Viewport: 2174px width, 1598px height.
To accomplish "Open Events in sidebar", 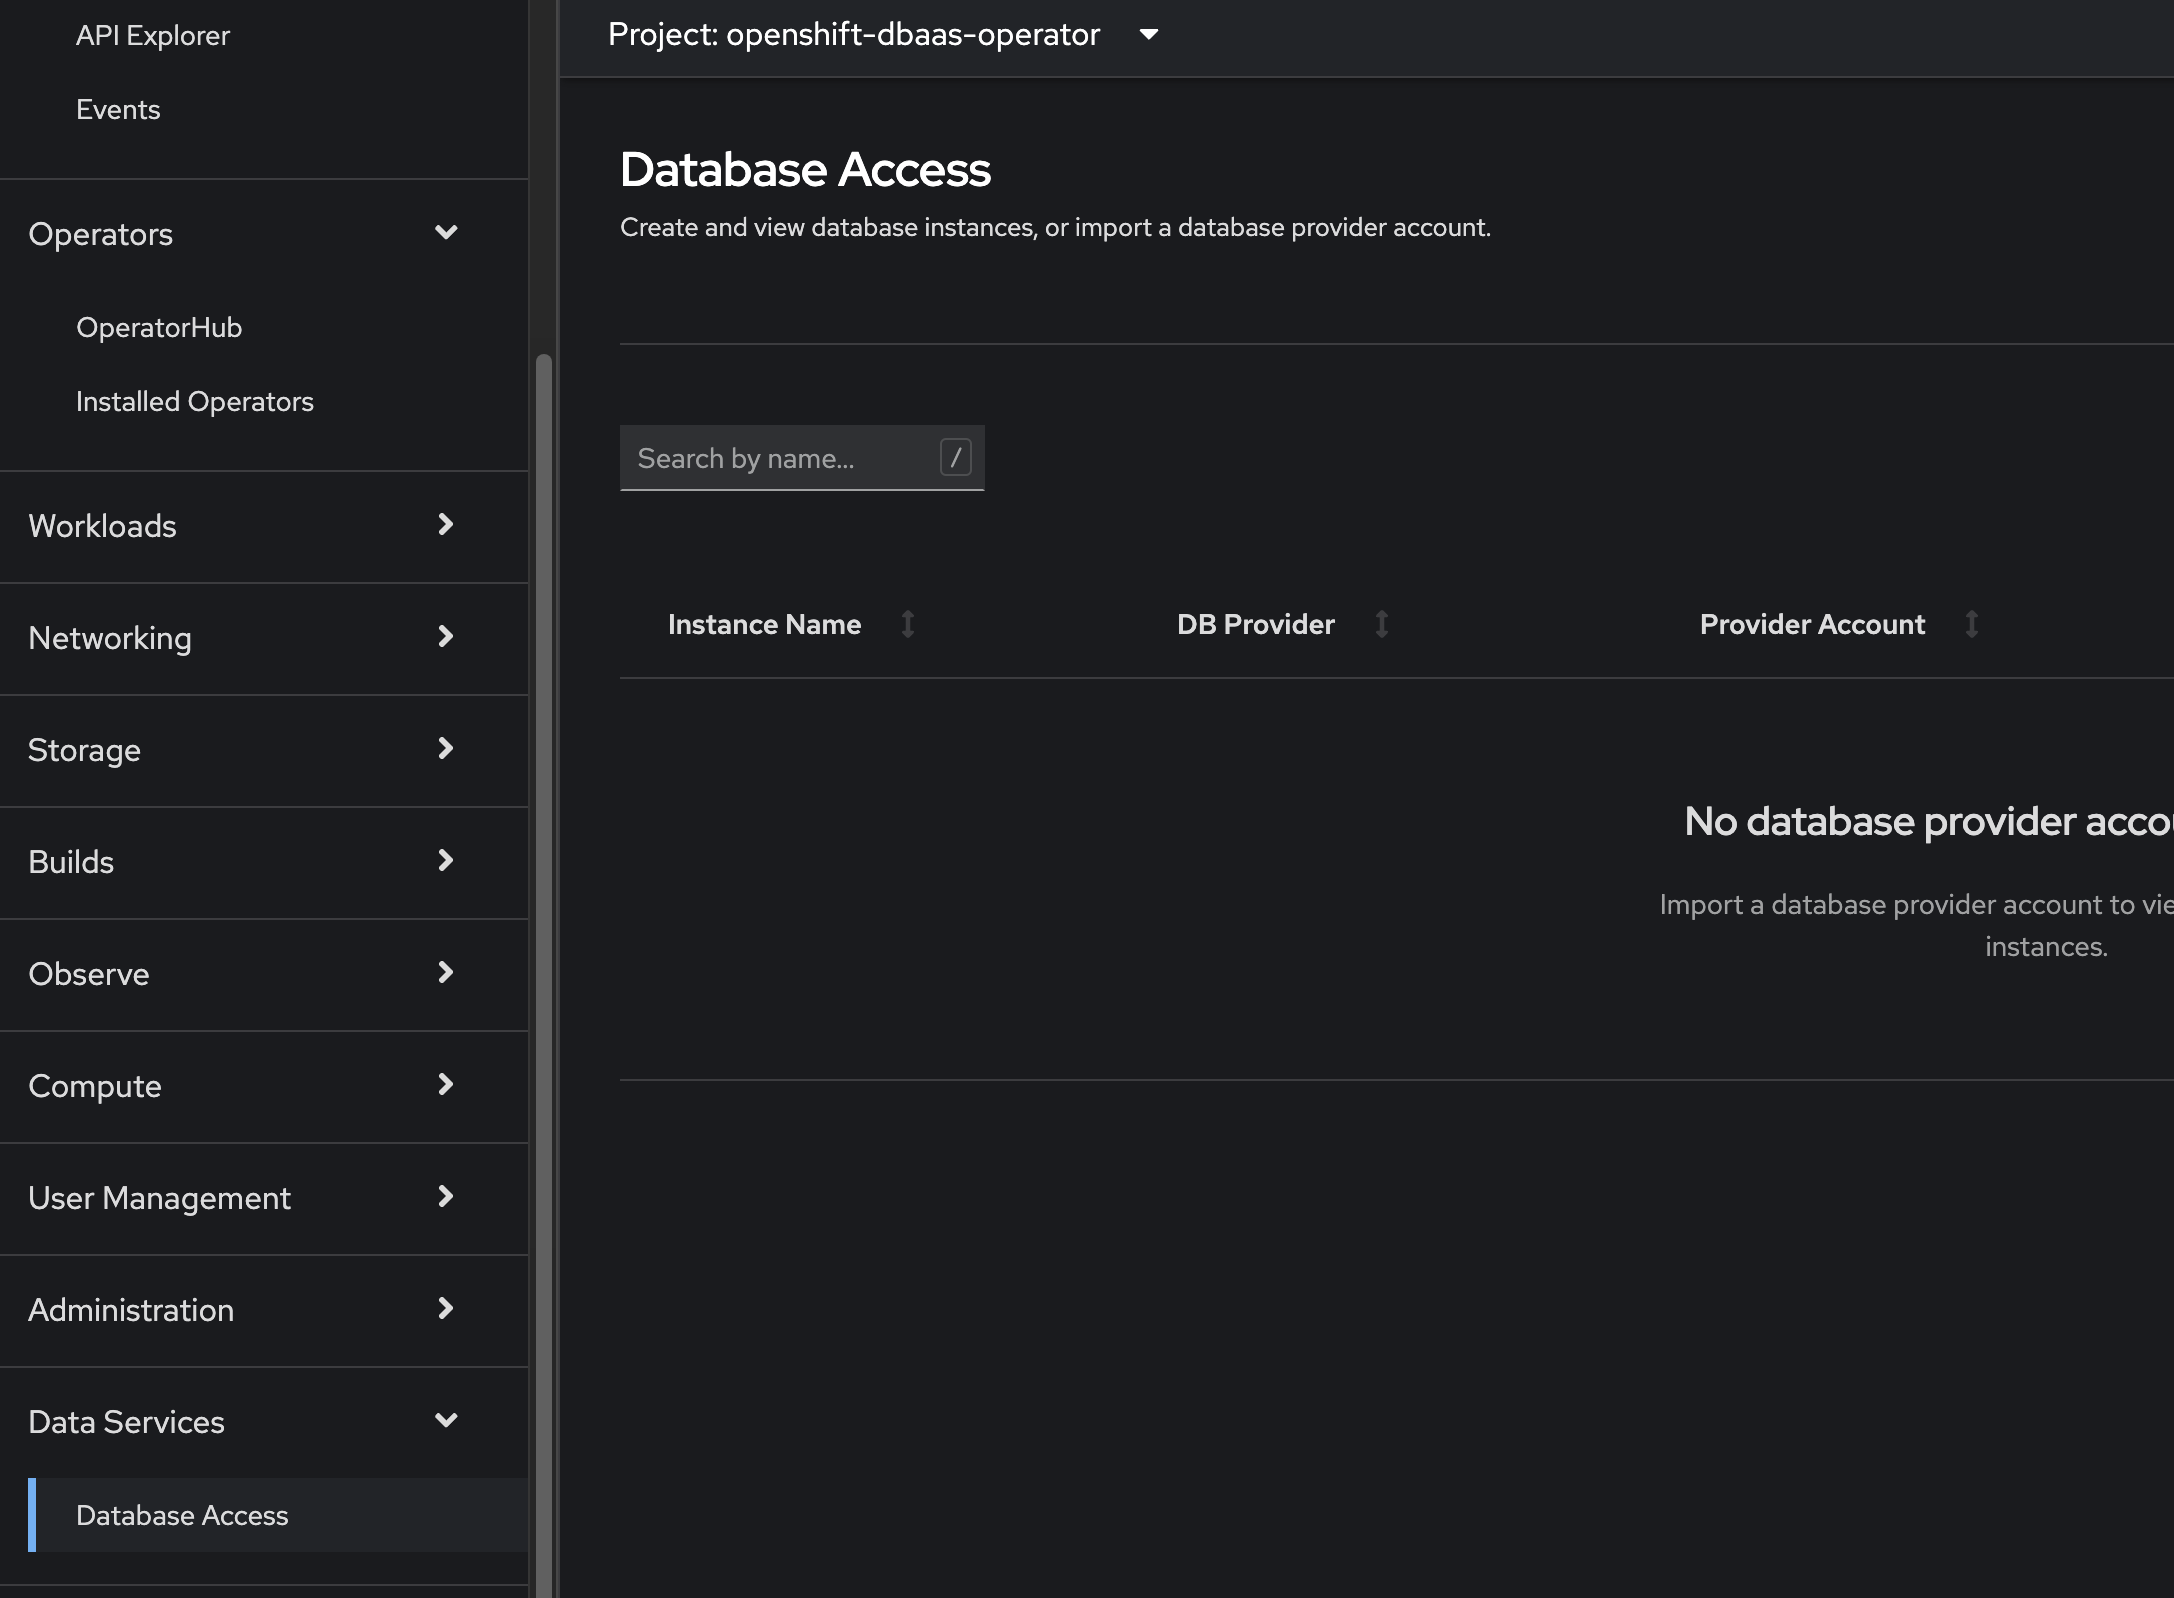I will pos(118,110).
